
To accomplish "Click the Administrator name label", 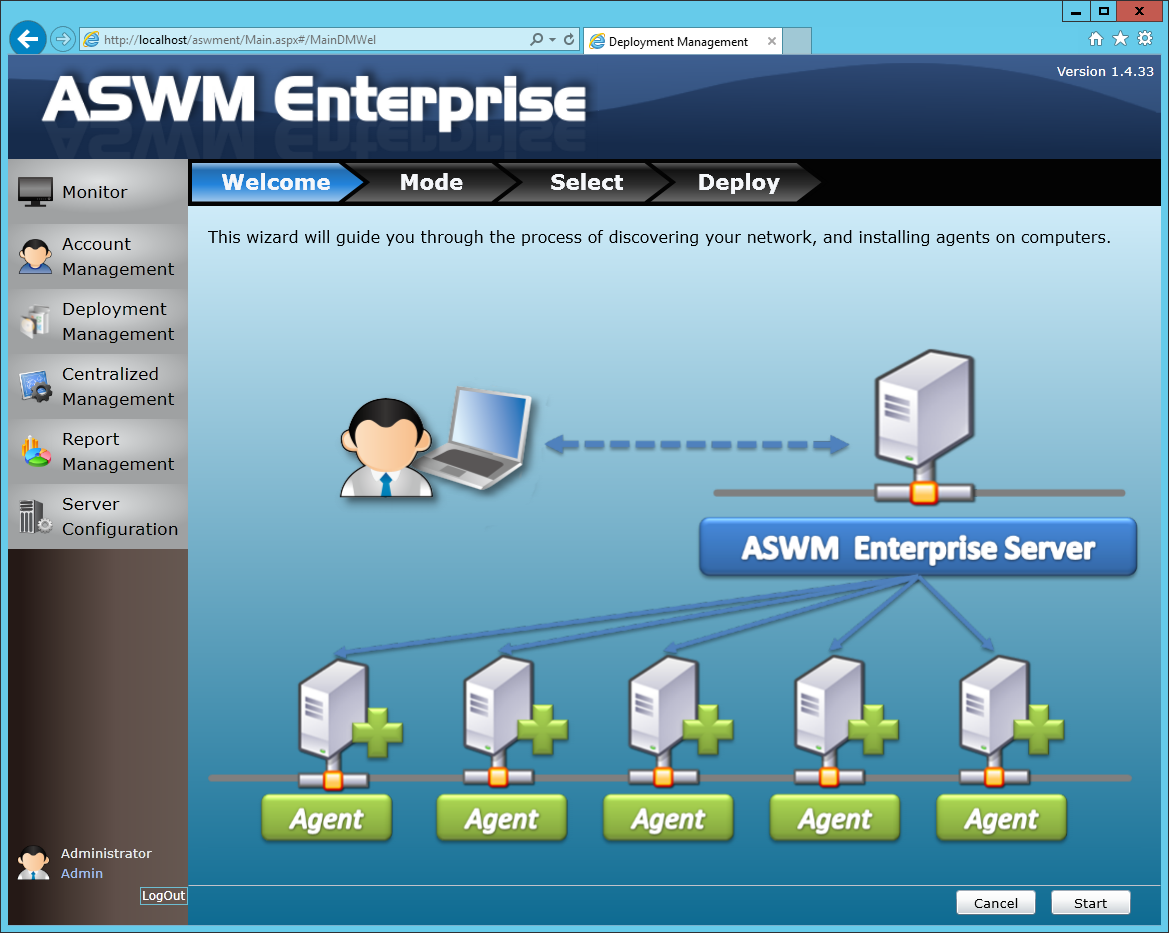I will coord(106,853).
